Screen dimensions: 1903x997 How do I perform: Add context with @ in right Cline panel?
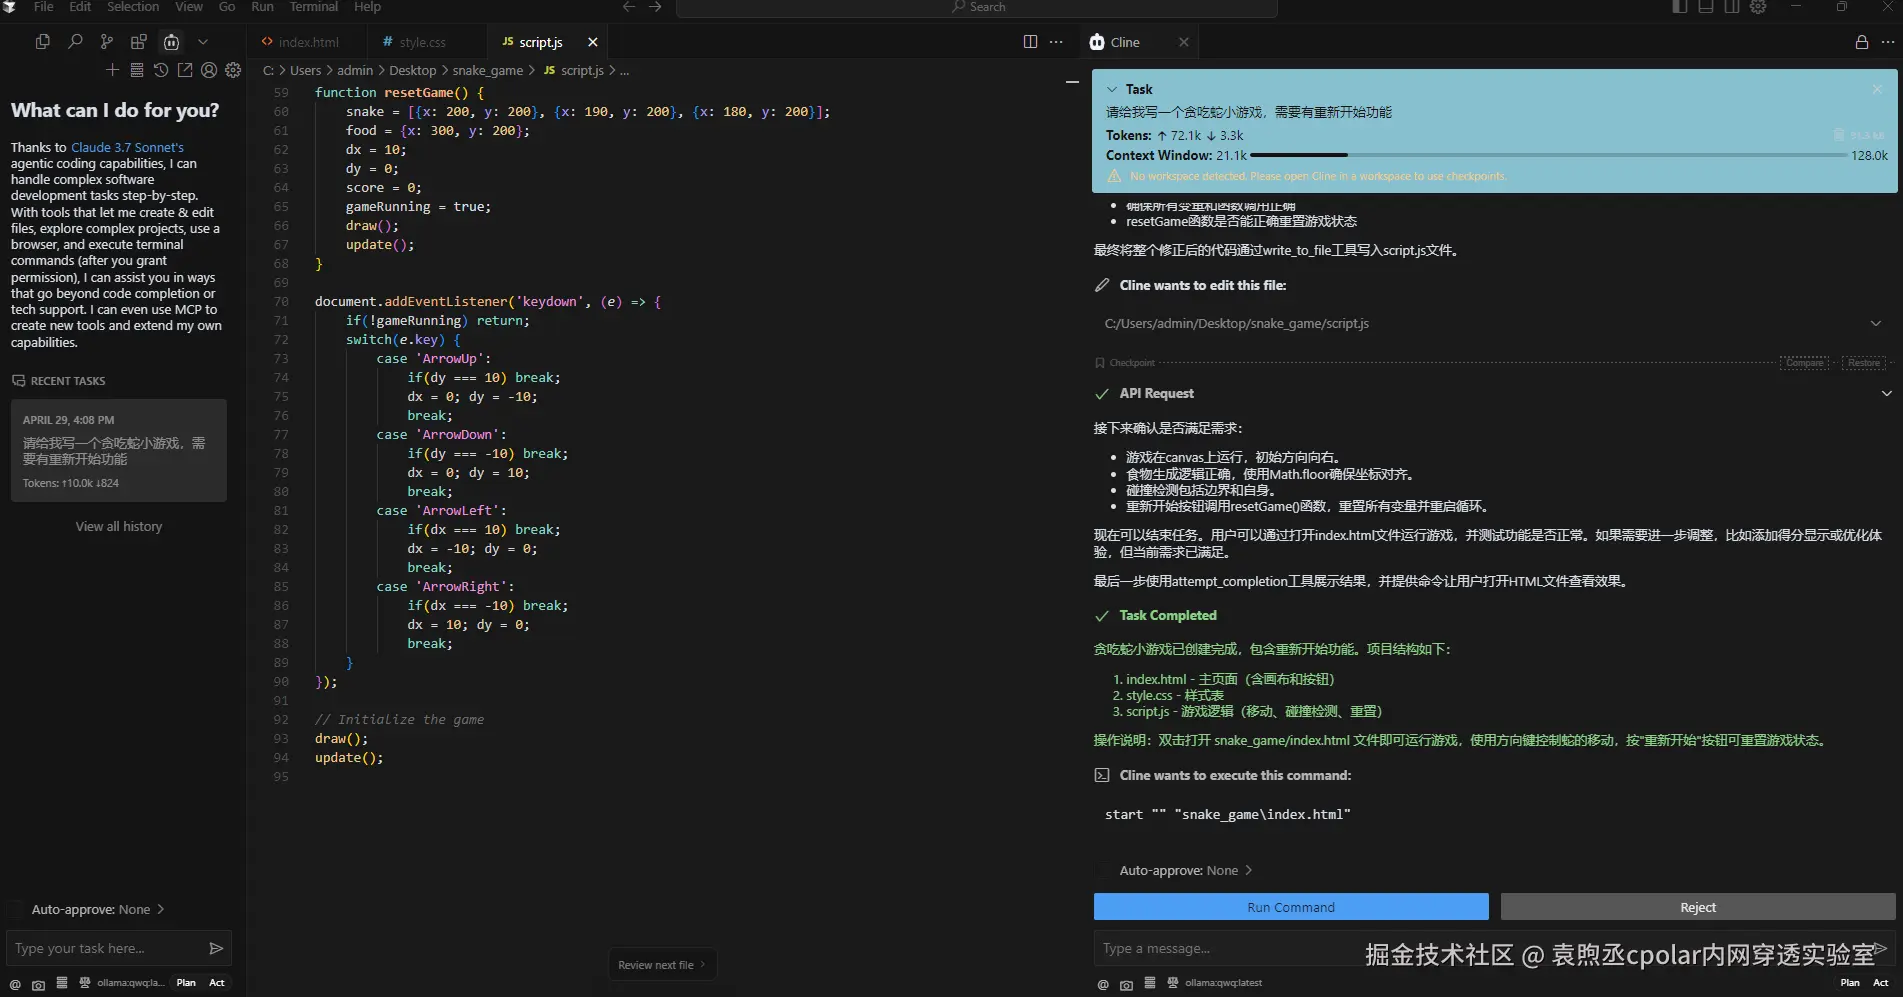coord(1103,984)
